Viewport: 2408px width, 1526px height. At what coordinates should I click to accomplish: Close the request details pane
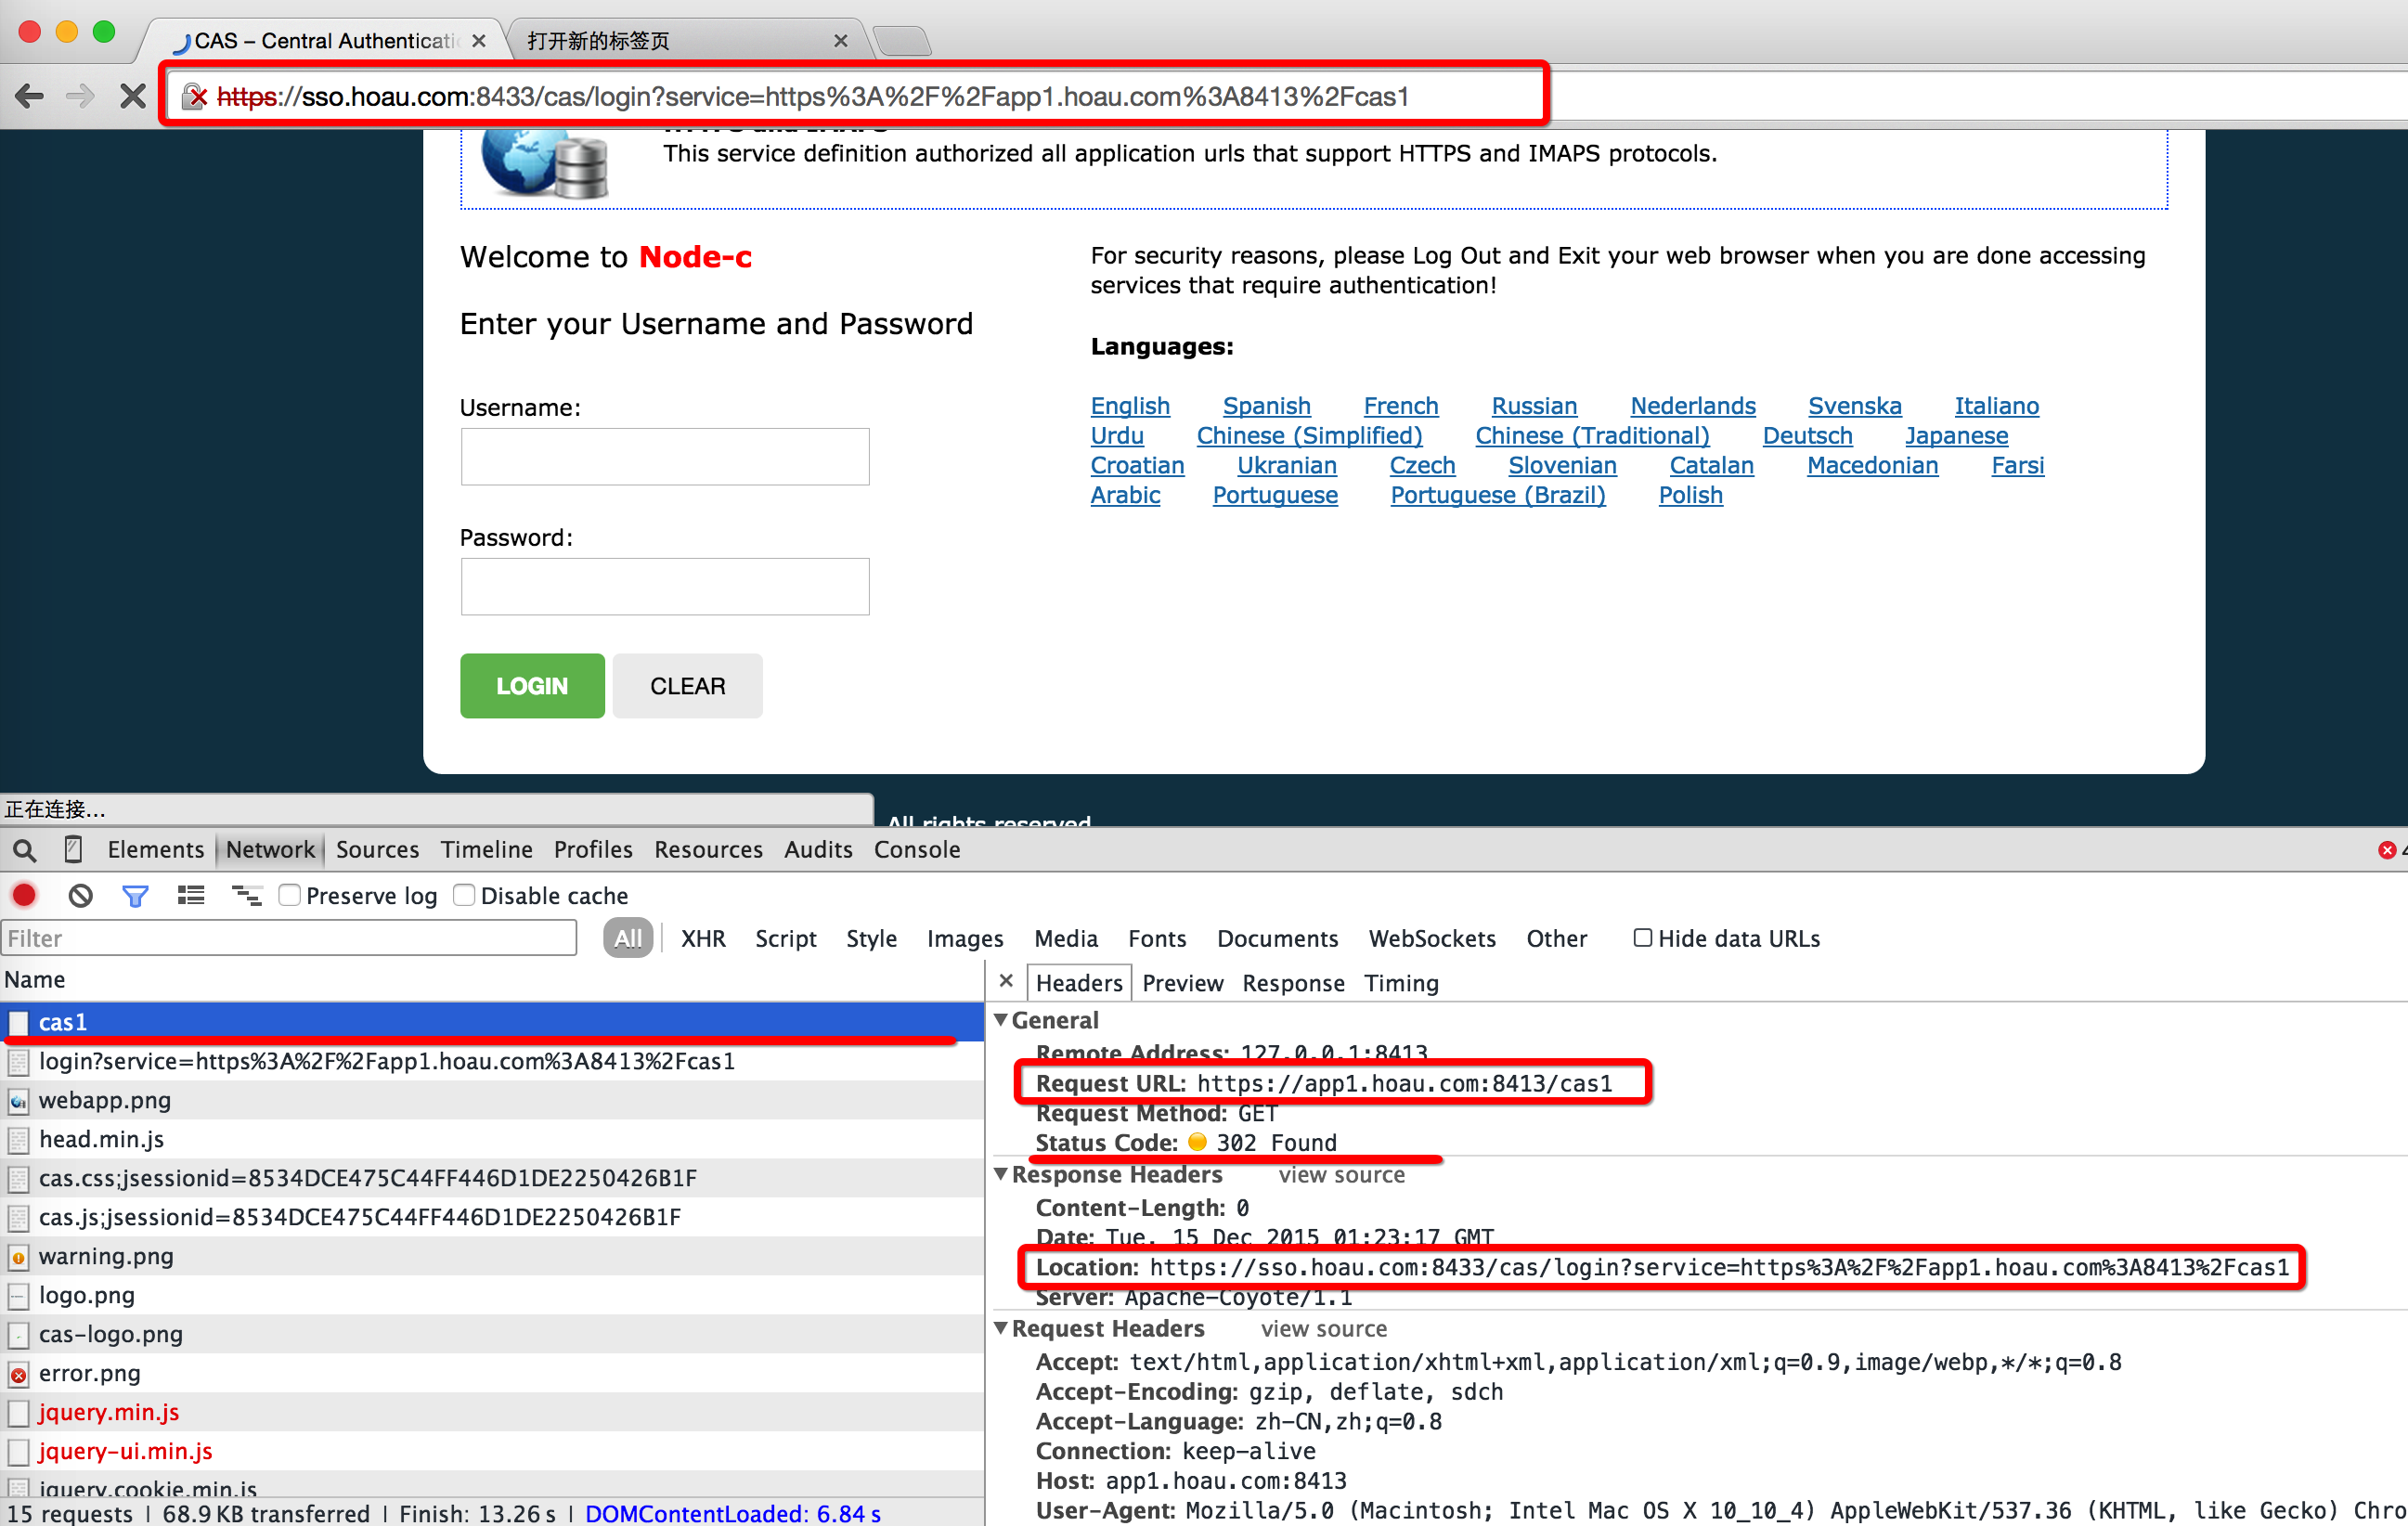(1006, 981)
